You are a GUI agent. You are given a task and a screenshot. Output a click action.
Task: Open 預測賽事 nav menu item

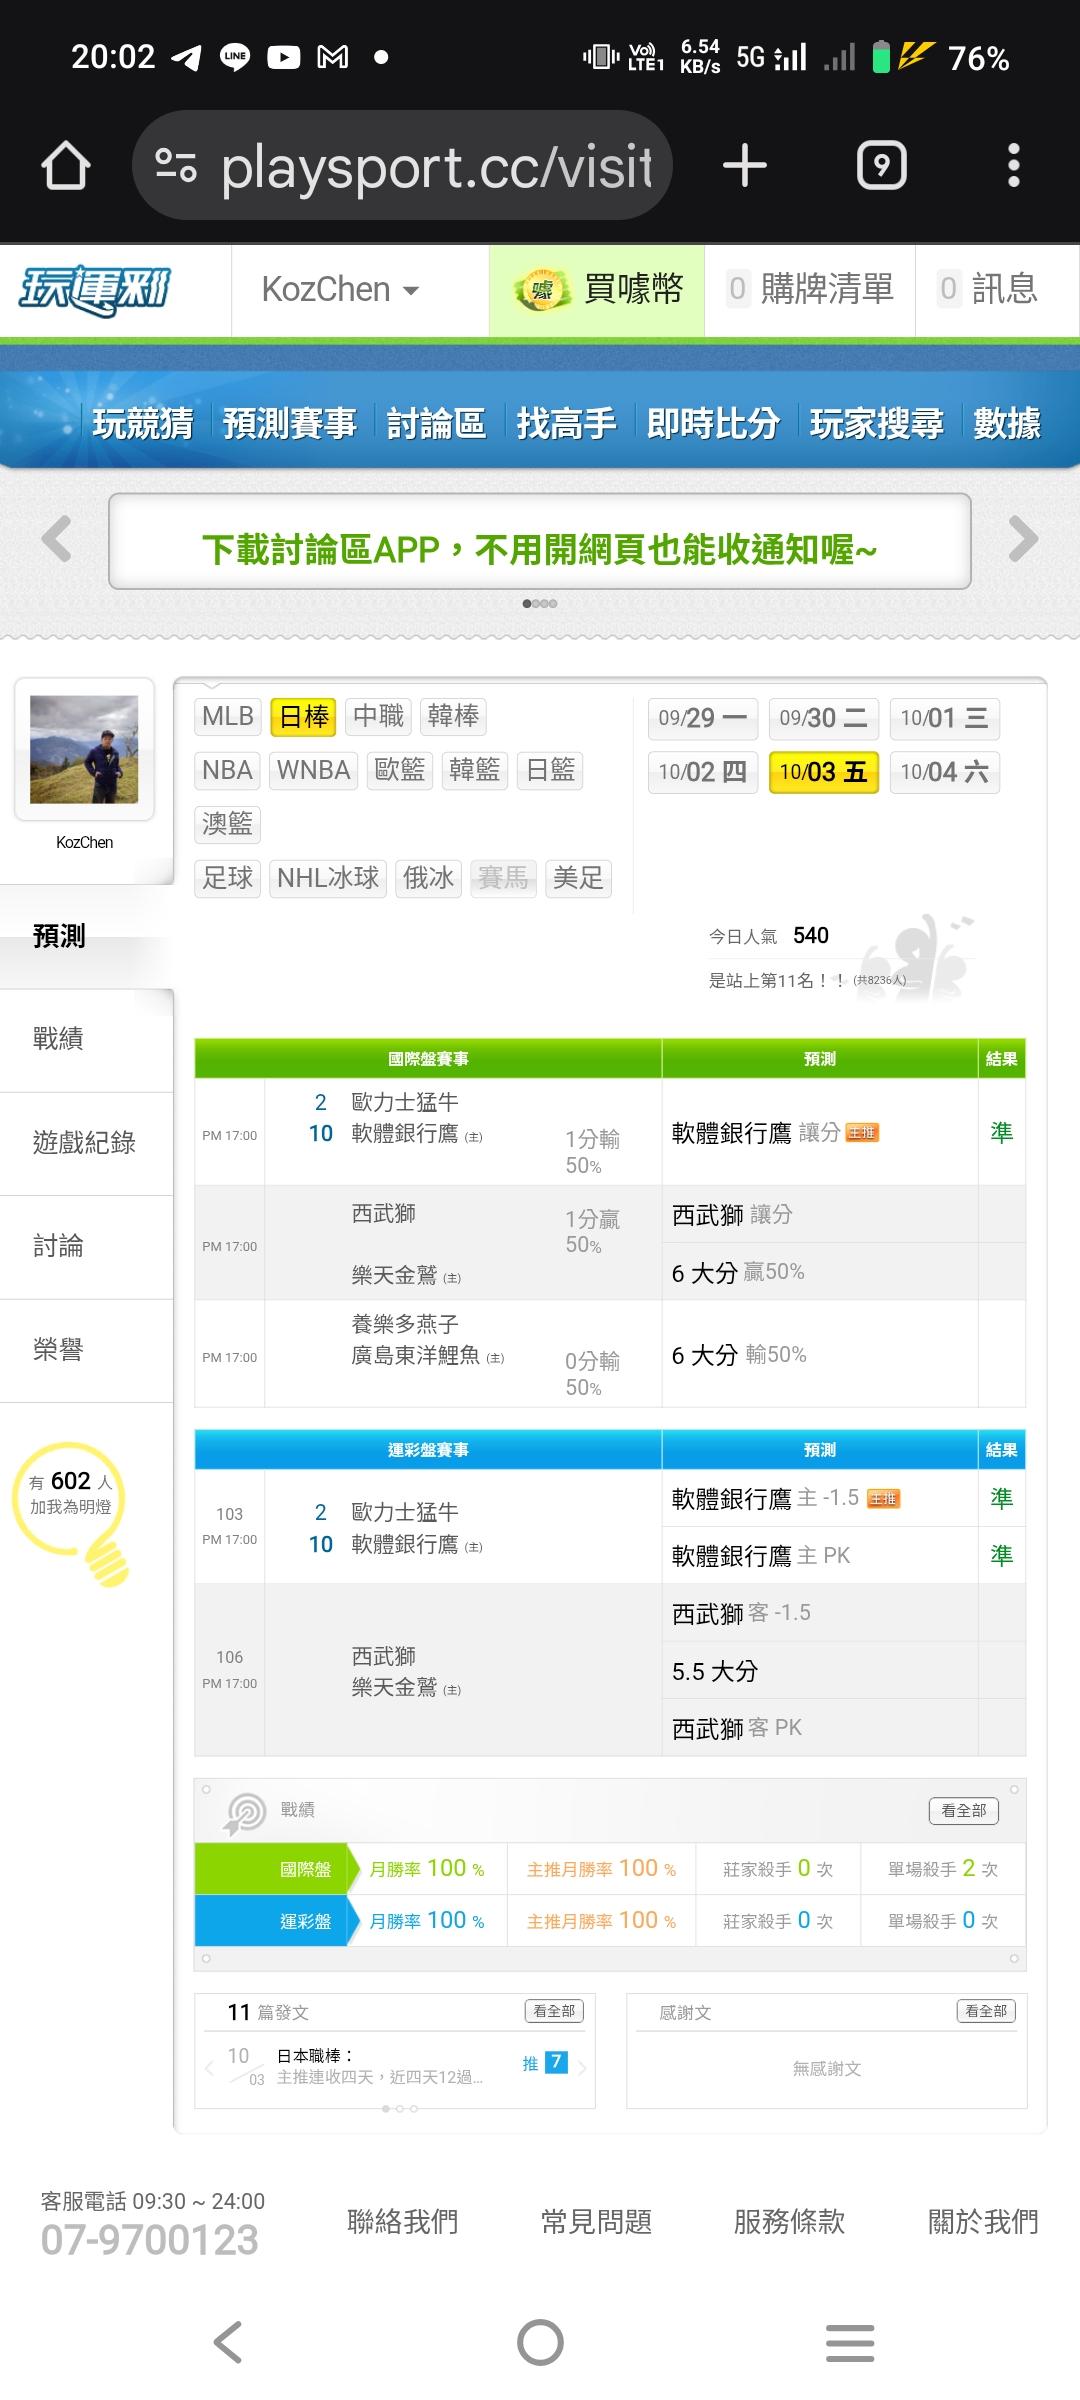pos(290,423)
